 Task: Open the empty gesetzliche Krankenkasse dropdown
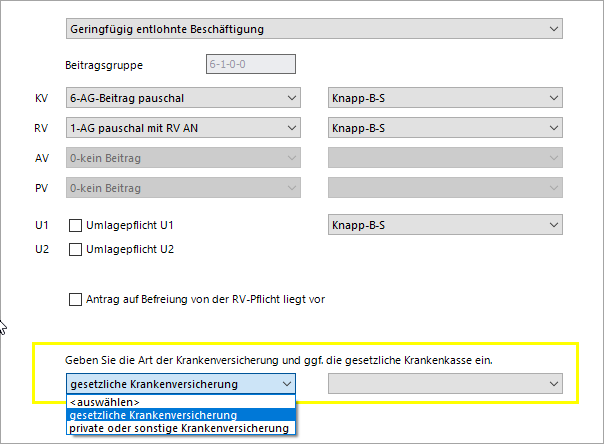coord(445,384)
